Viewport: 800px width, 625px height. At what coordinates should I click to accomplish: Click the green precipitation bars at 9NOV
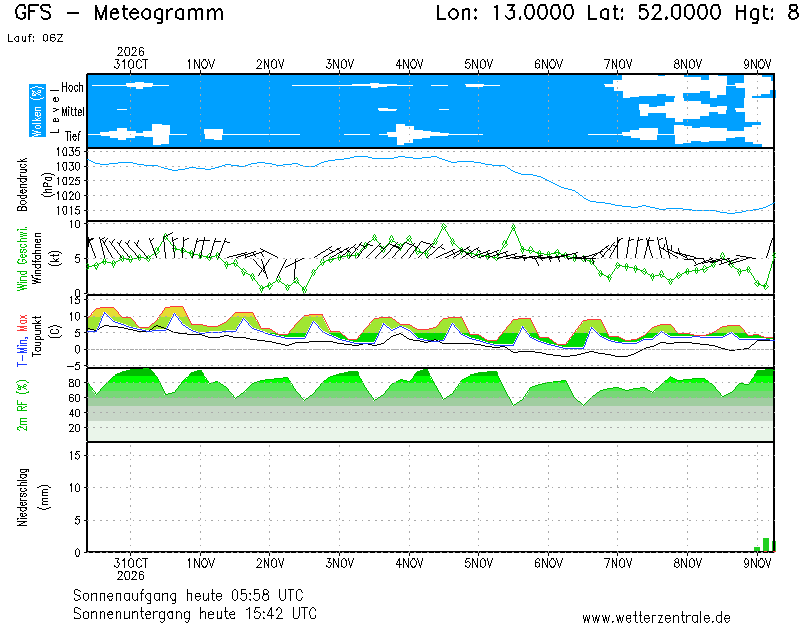pos(765,545)
